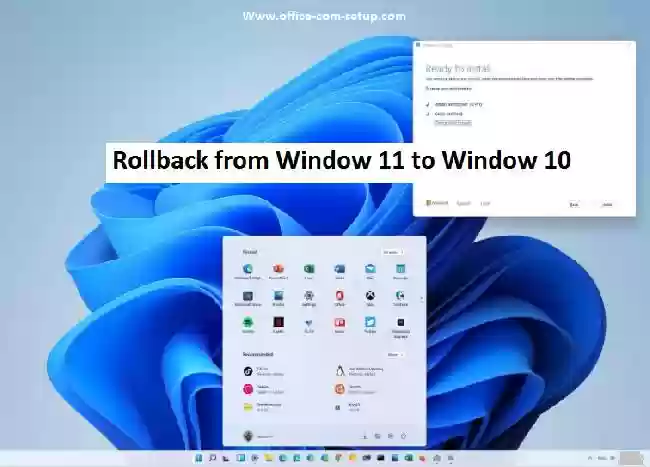Viewport: 650px width, 467px height.
Task: Open the orange circle recommended item
Action: [x=356, y=389]
